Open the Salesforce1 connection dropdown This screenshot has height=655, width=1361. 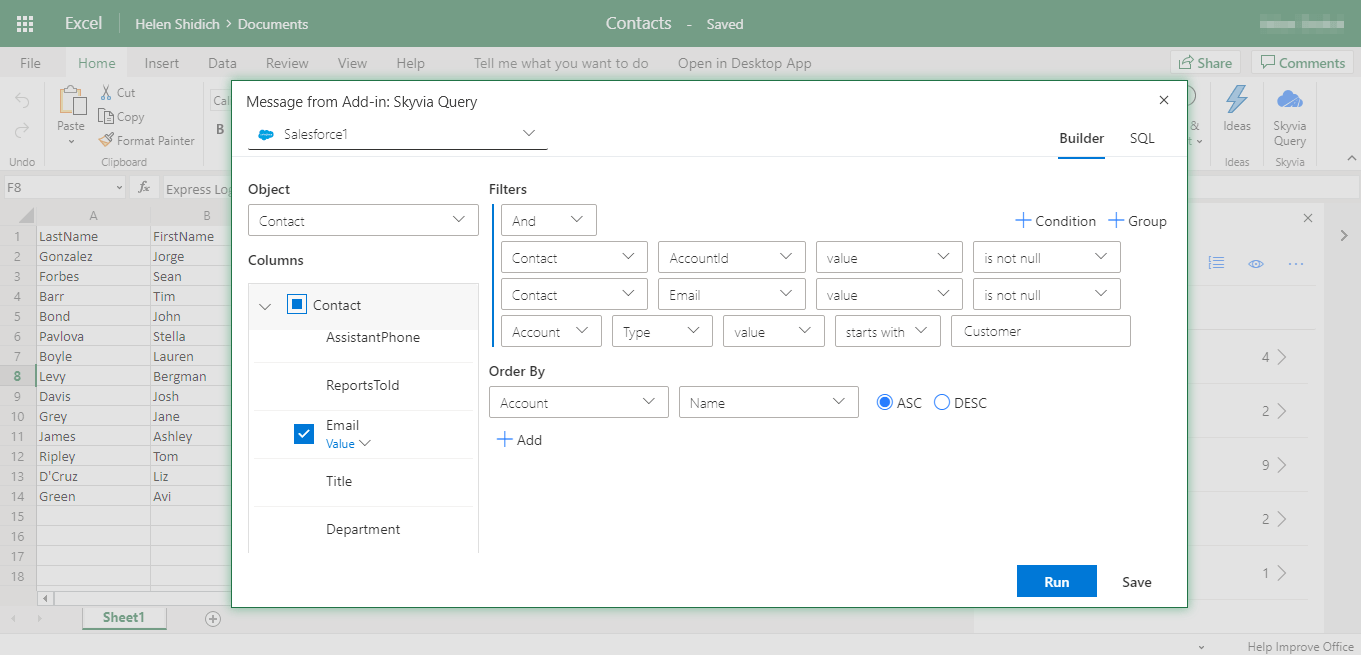[x=529, y=132]
